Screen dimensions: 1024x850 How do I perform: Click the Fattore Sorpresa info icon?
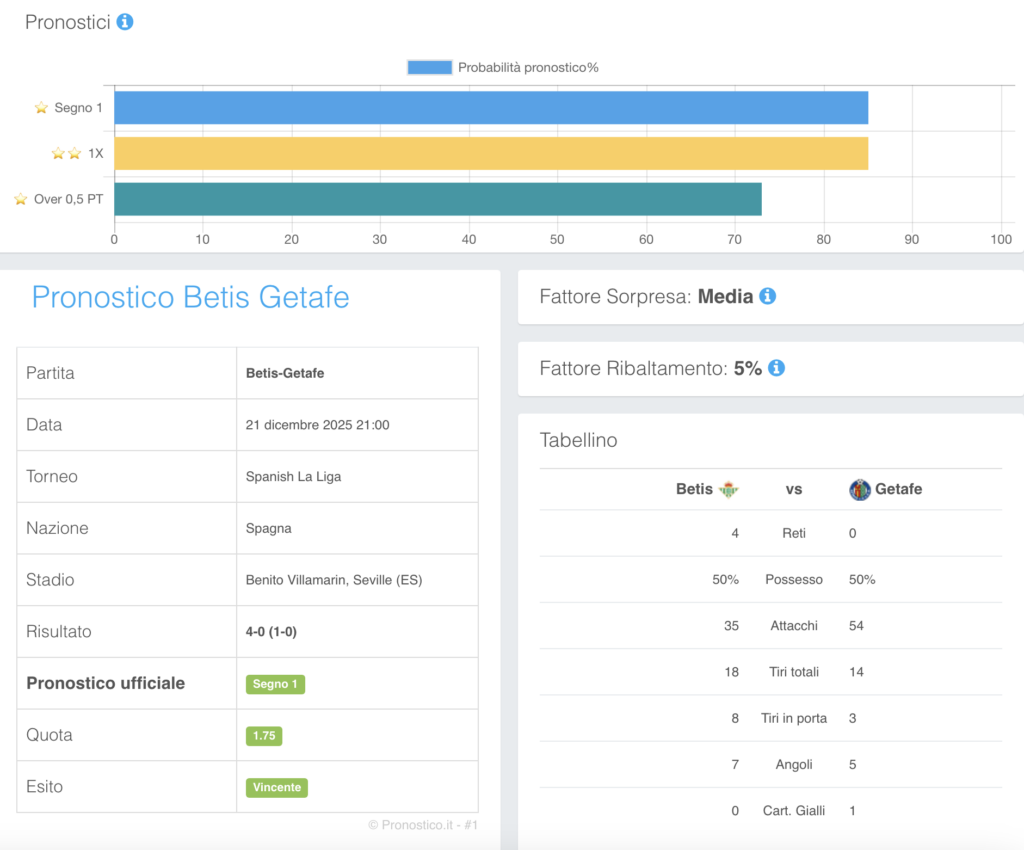[767, 296]
